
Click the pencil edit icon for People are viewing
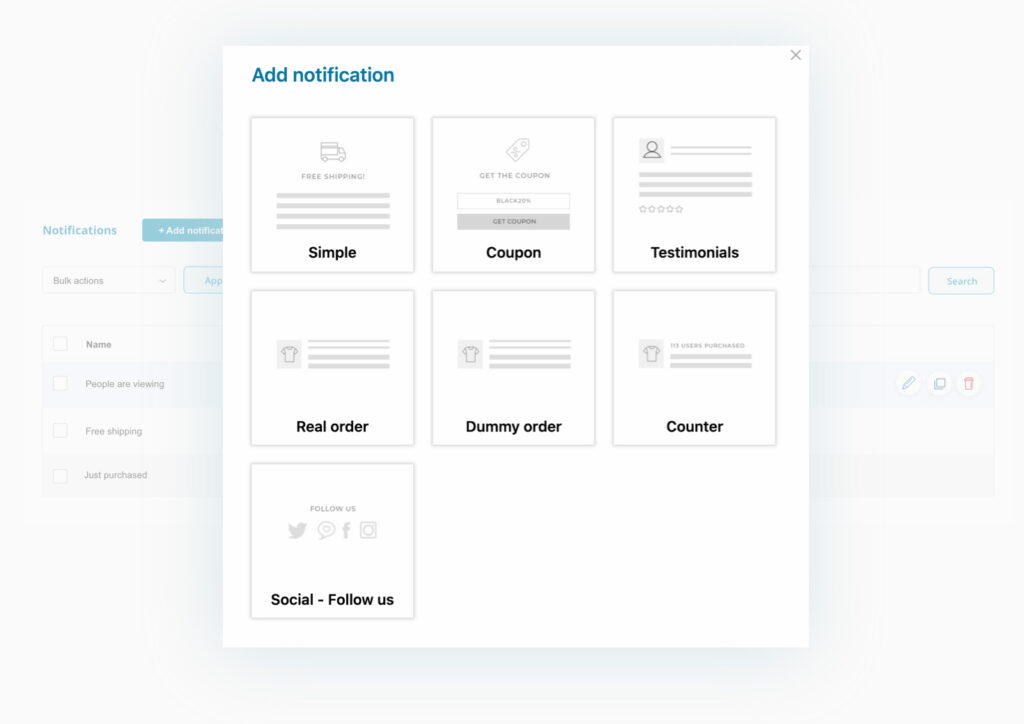click(x=908, y=383)
